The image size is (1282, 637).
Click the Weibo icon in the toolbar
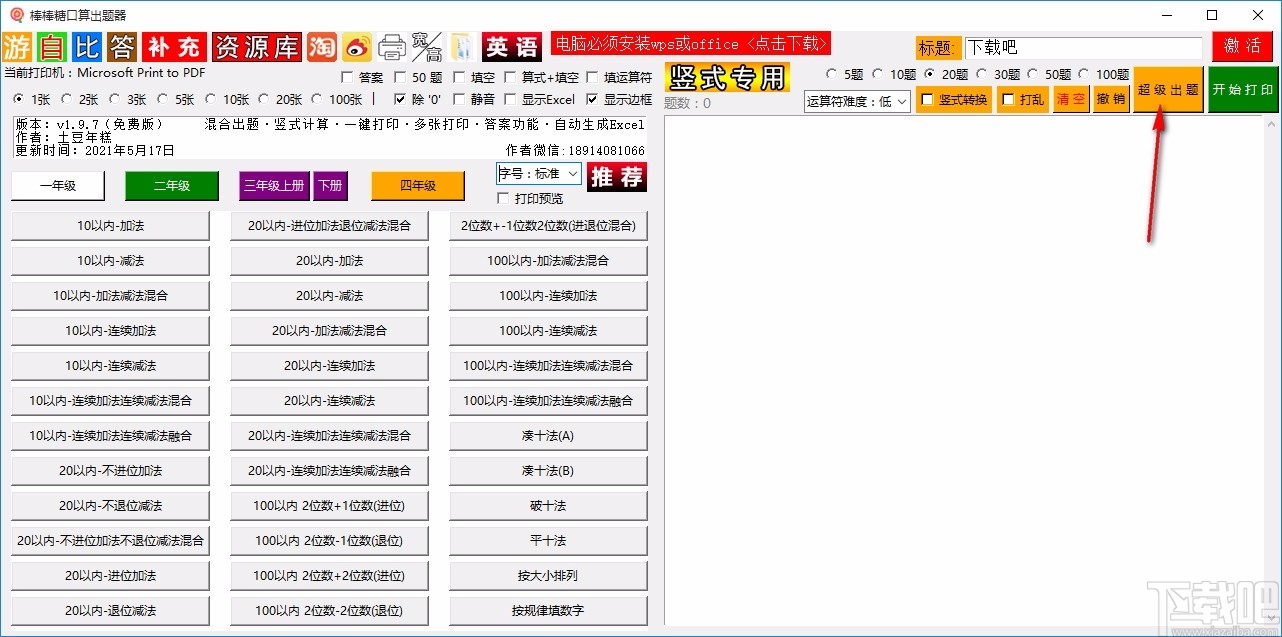pos(356,46)
